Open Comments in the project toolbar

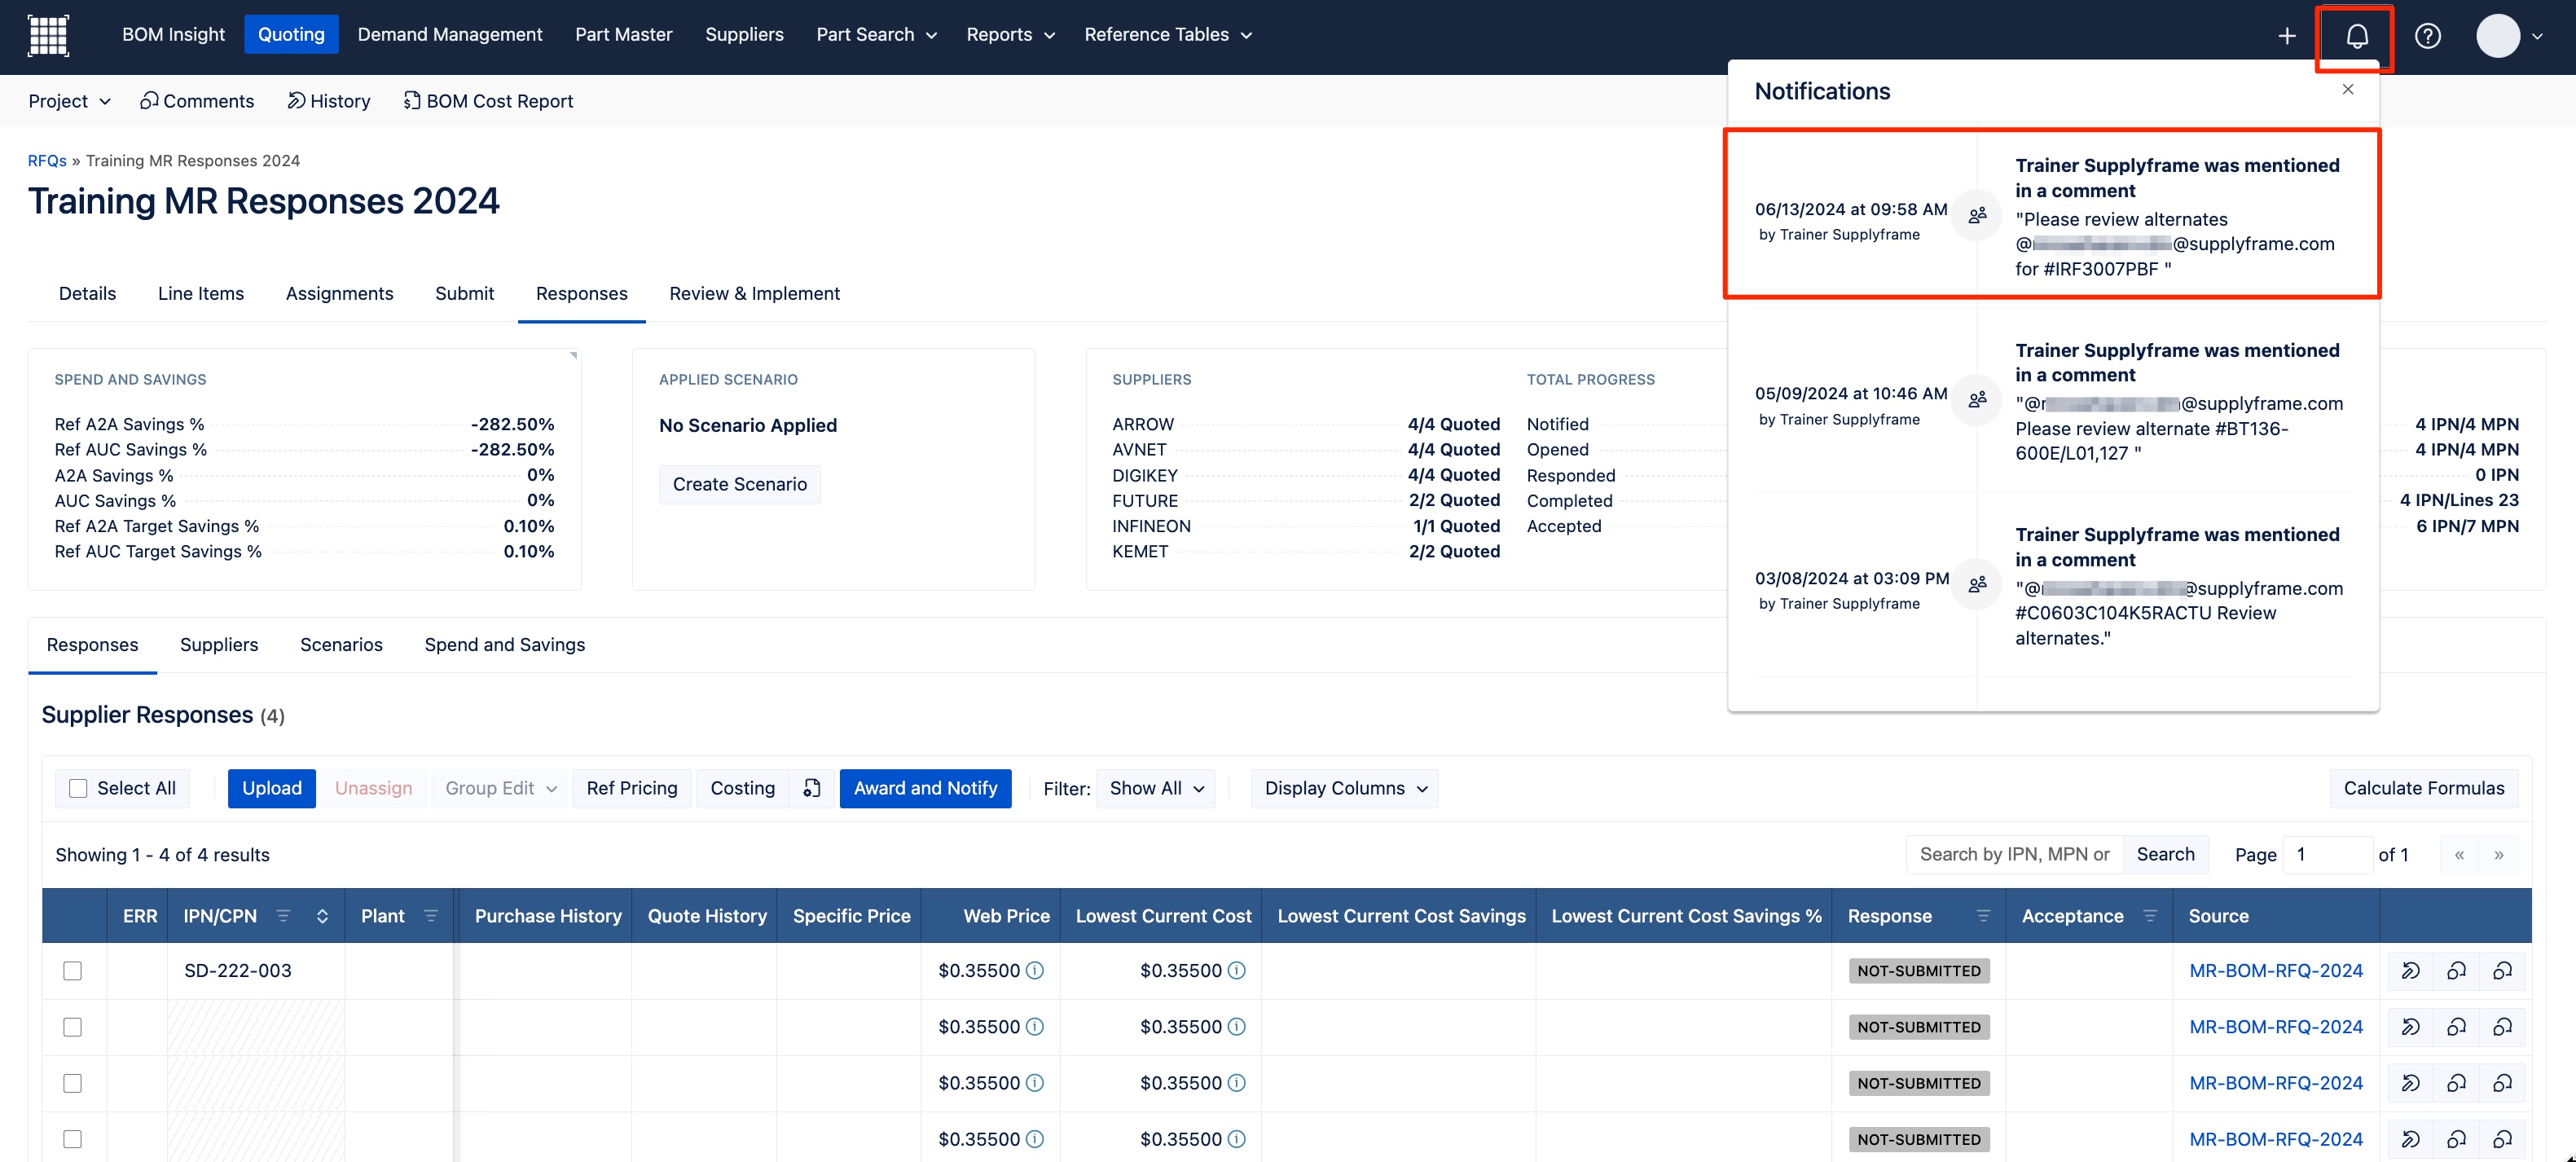coord(197,101)
